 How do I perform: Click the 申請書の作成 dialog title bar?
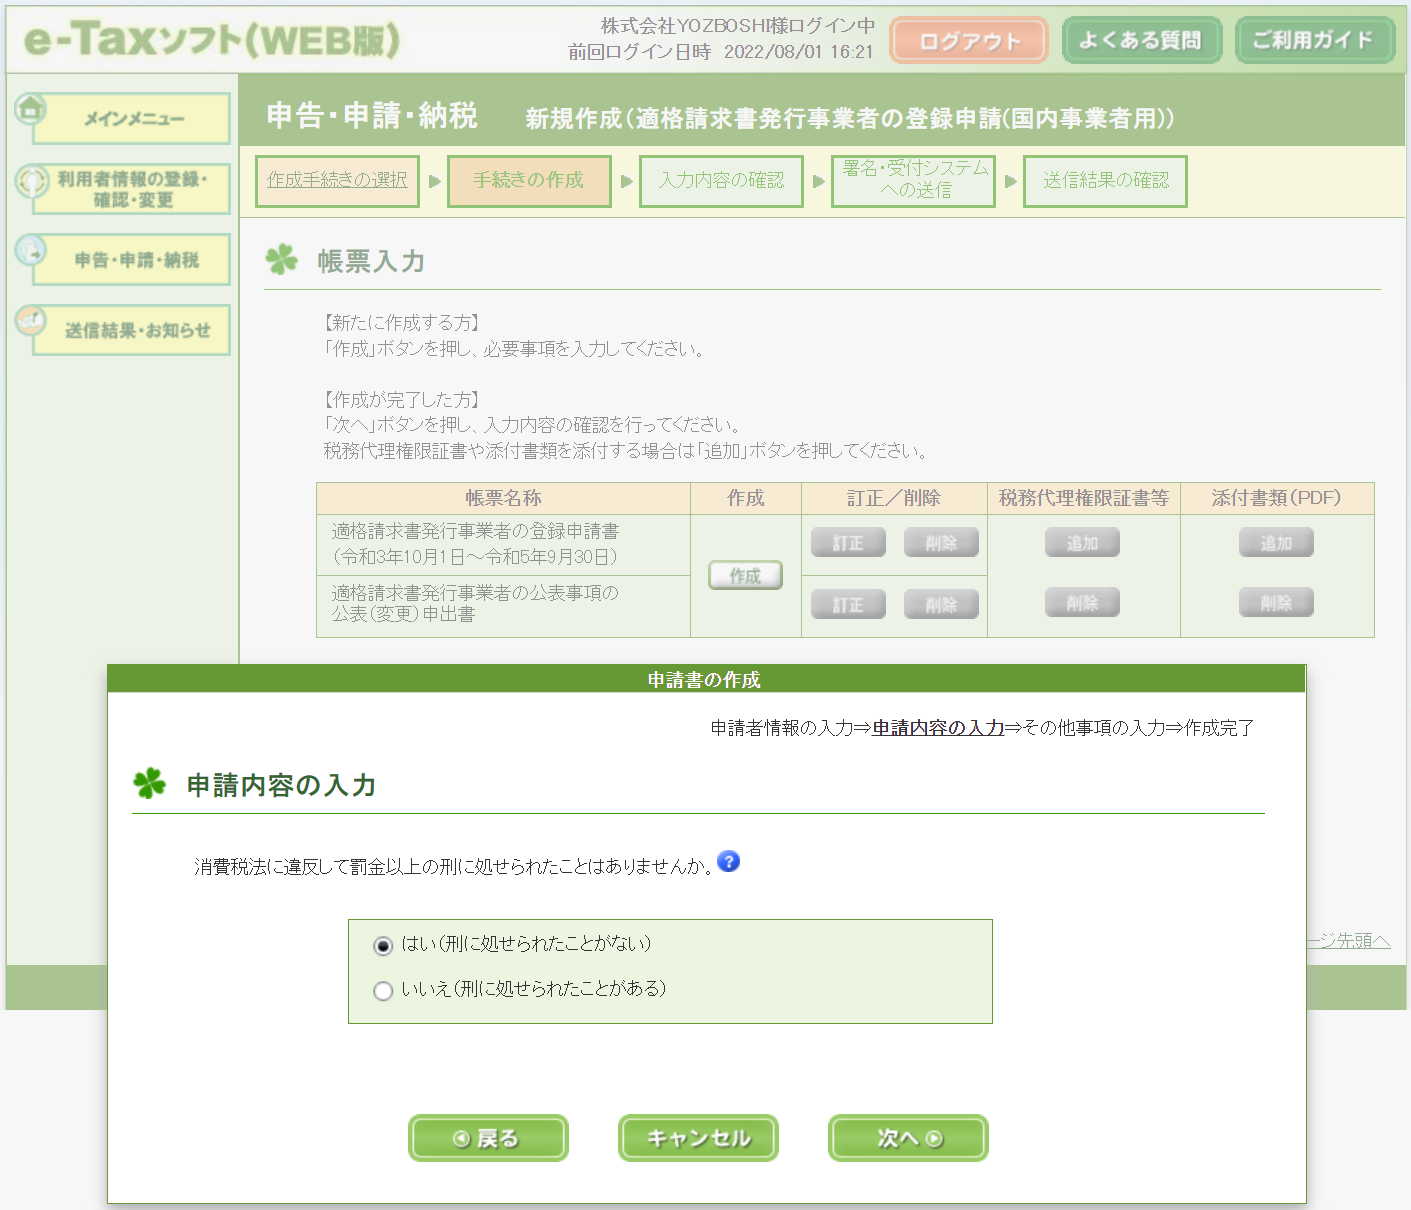point(706,679)
